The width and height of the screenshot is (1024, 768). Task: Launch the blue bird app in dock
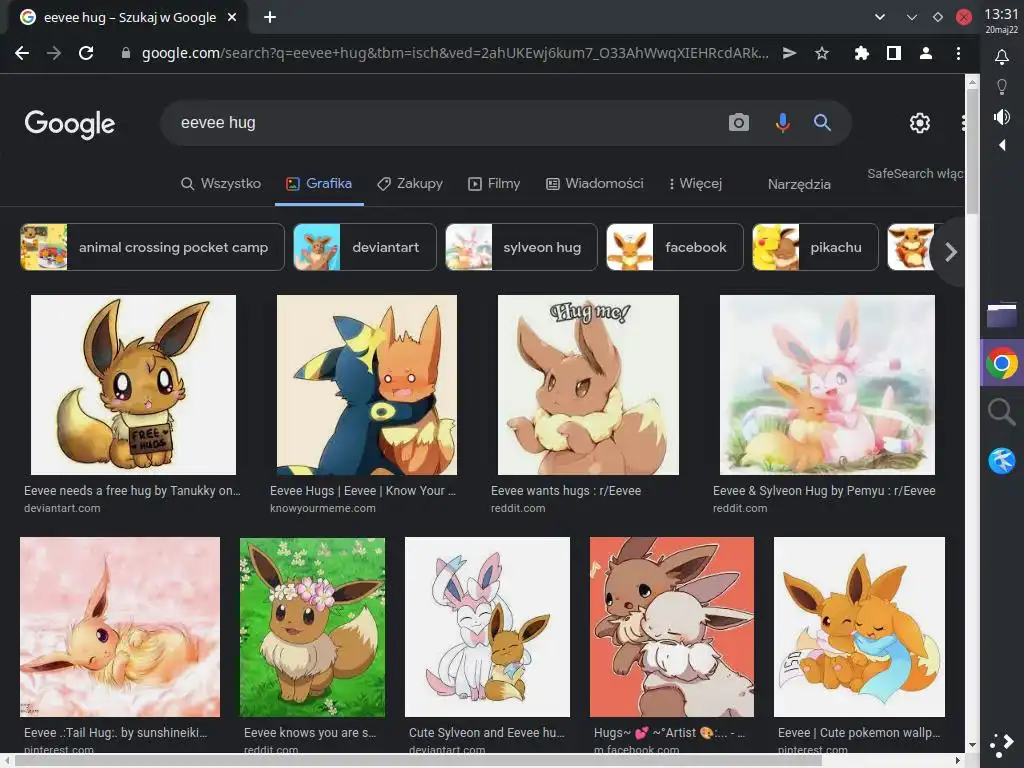click(x=1002, y=460)
